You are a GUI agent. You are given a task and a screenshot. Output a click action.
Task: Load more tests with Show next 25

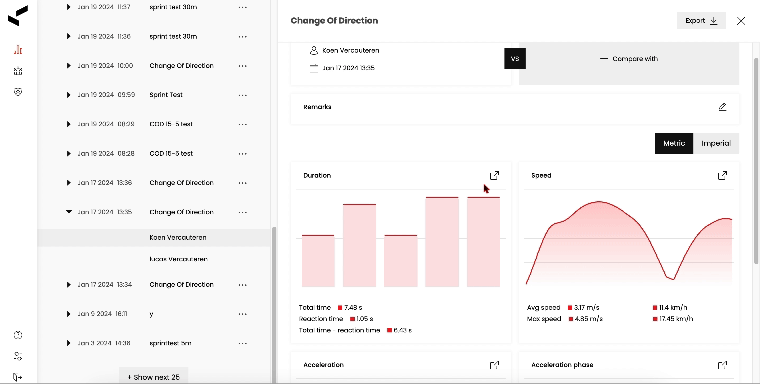tap(153, 377)
